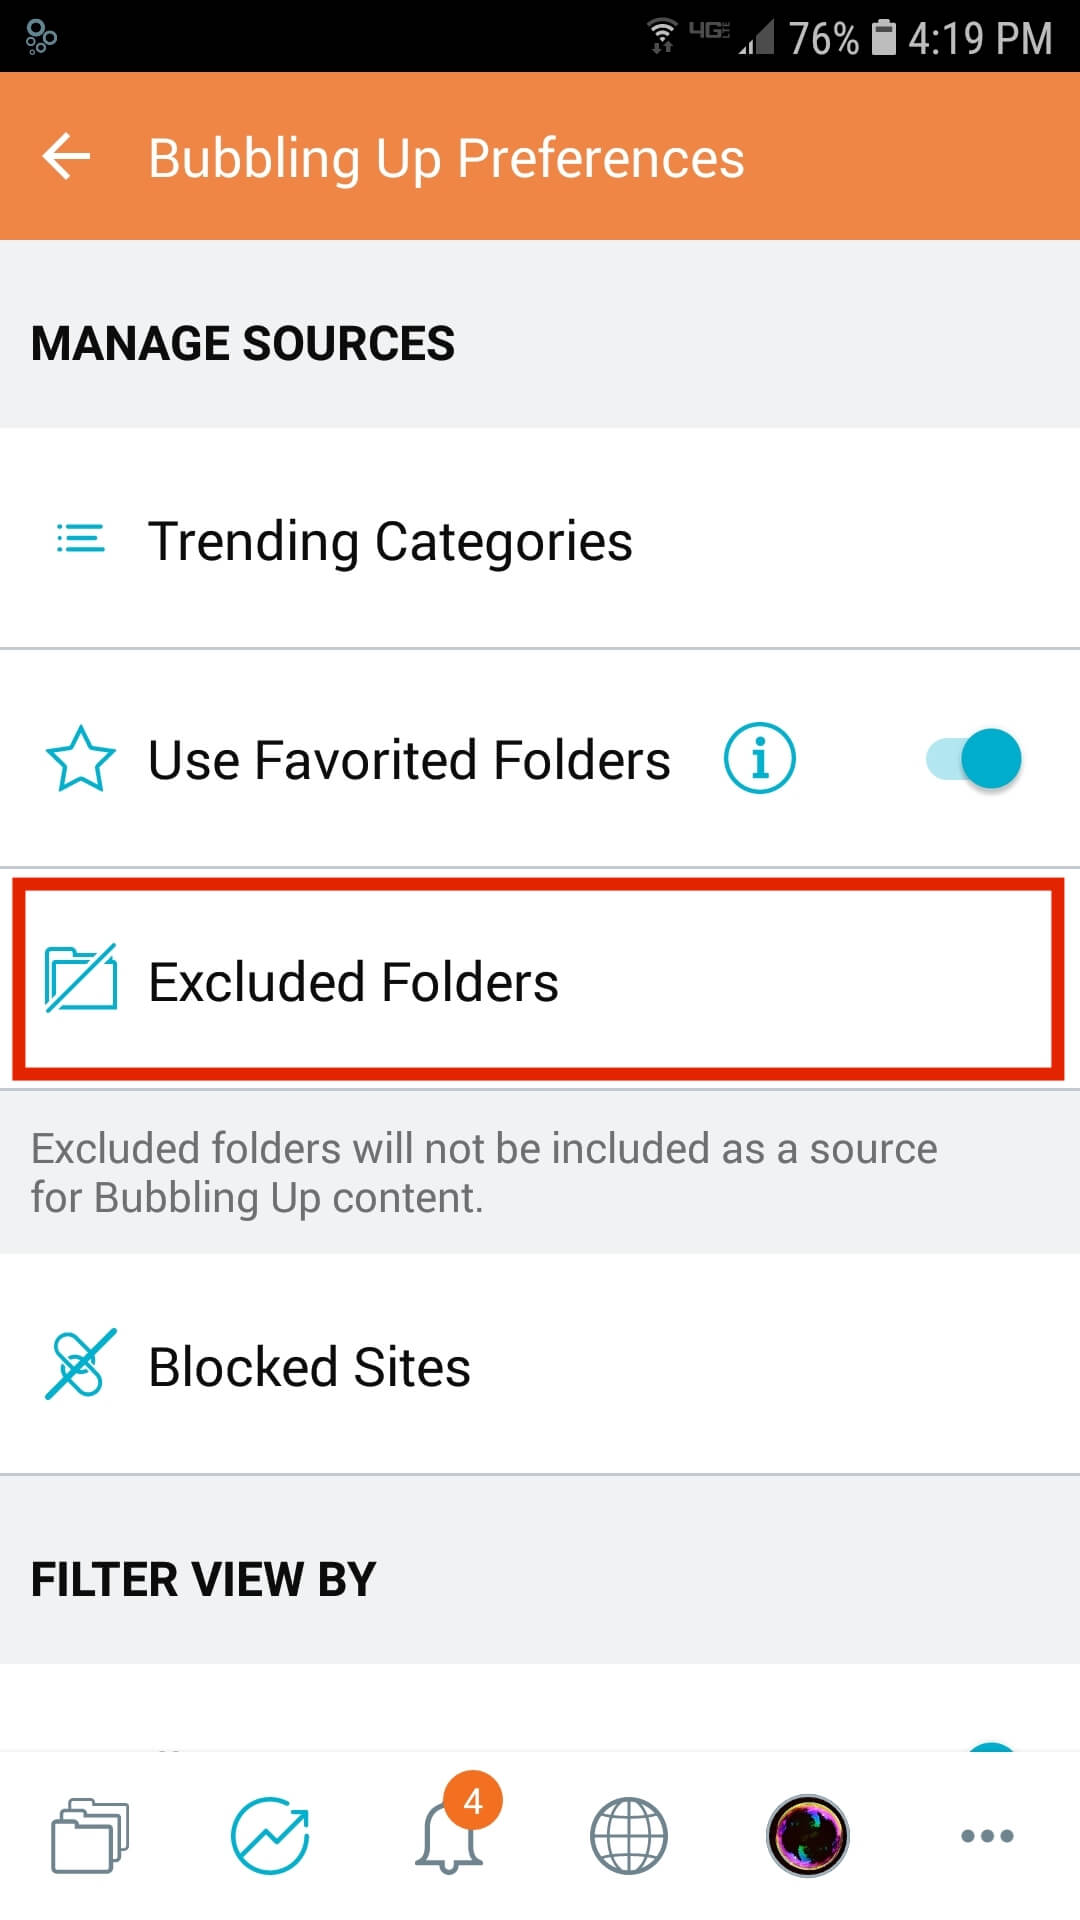Tap the Bubbling Up Preferences title
The width and height of the screenshot is (1080, 1920).
tap(446, 158)
